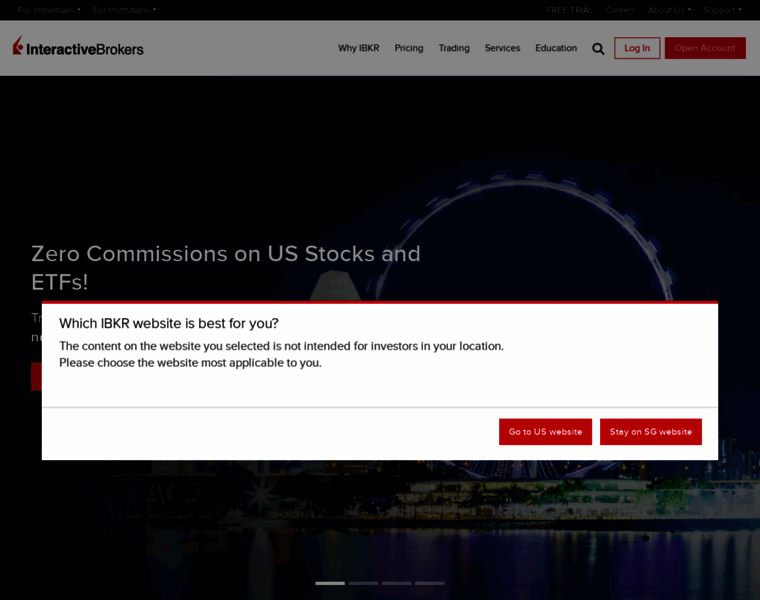Open the Why IBKR menu
This screenshot has height=600, width=760.
pyautogui.click(x=359, y=48)
